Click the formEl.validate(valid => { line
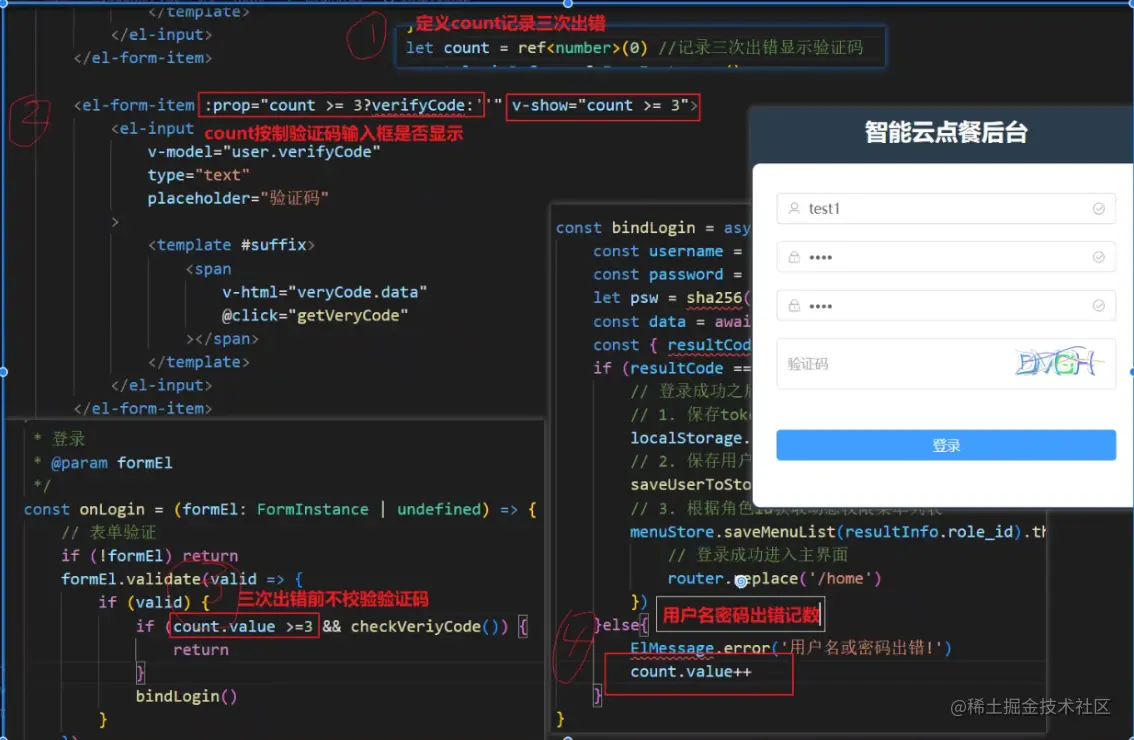Viewport: 1134px width, 740px height. 182,579
